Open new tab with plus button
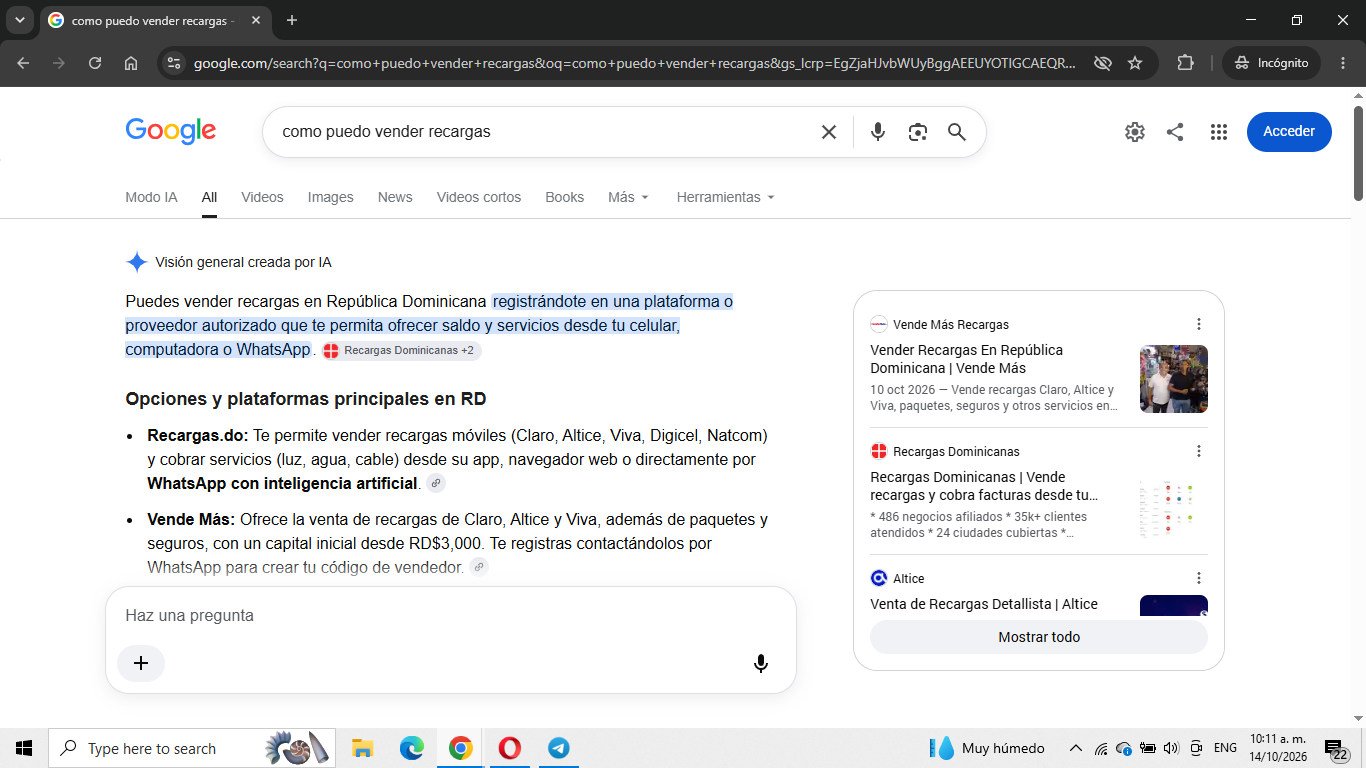The height and width of the screenshot is (768, 1366). pyautogui.click(x=291, y=20)
